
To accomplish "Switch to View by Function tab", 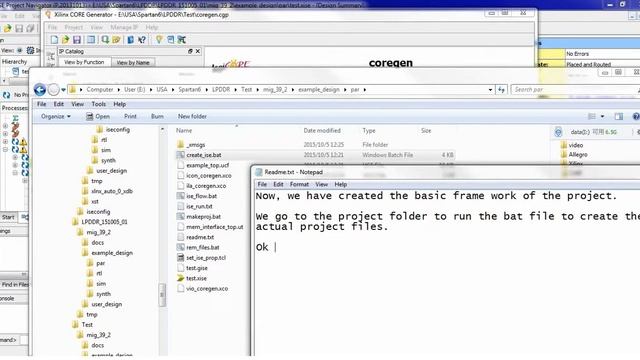I will (84, 62).
